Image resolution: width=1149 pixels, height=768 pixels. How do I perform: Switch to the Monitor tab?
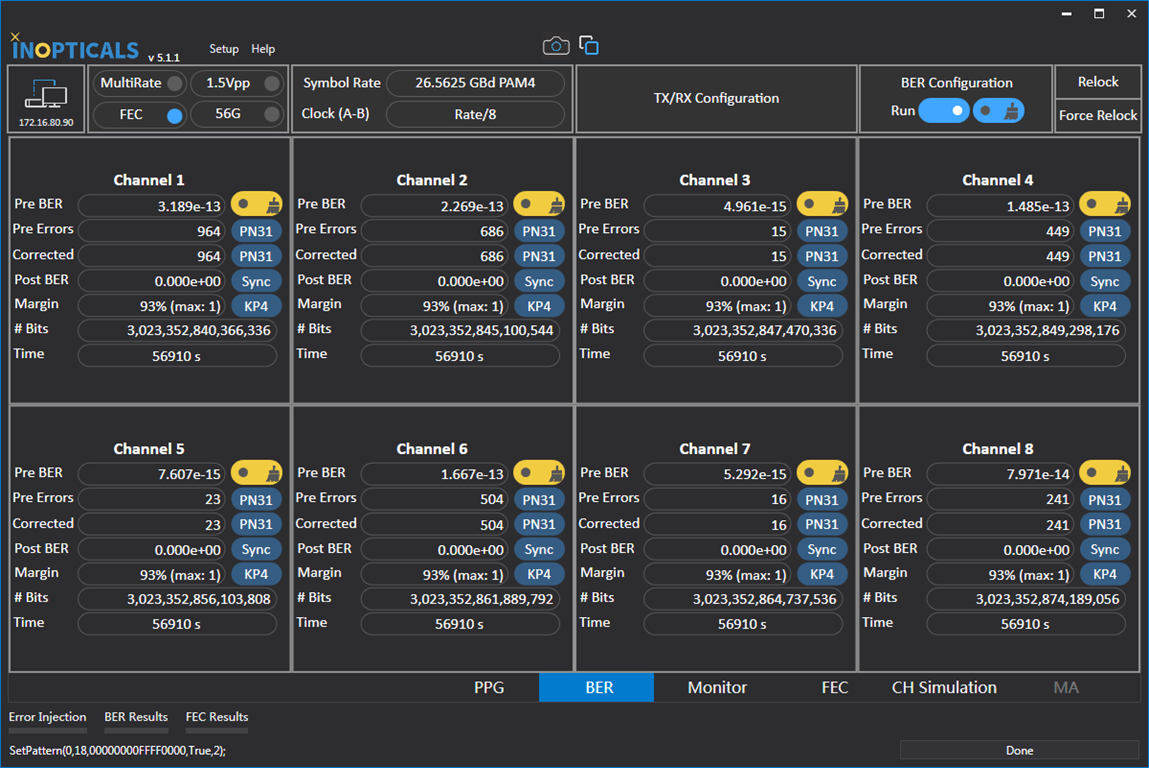[717, 688]
